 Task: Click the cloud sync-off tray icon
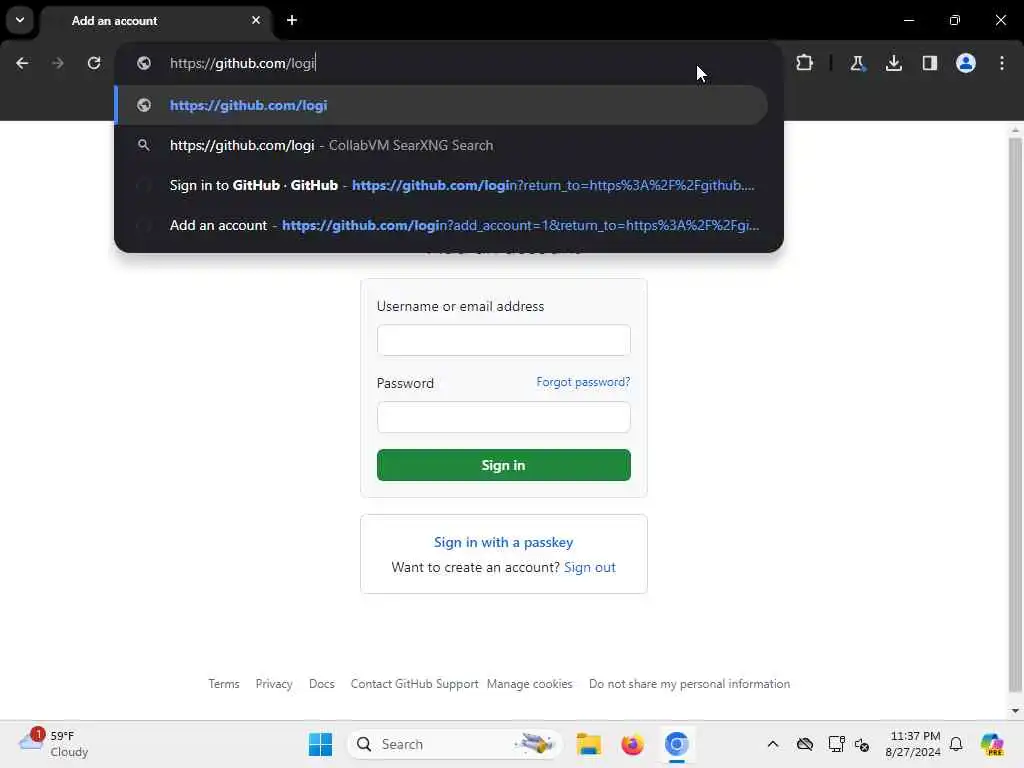(x=805, y=744)
